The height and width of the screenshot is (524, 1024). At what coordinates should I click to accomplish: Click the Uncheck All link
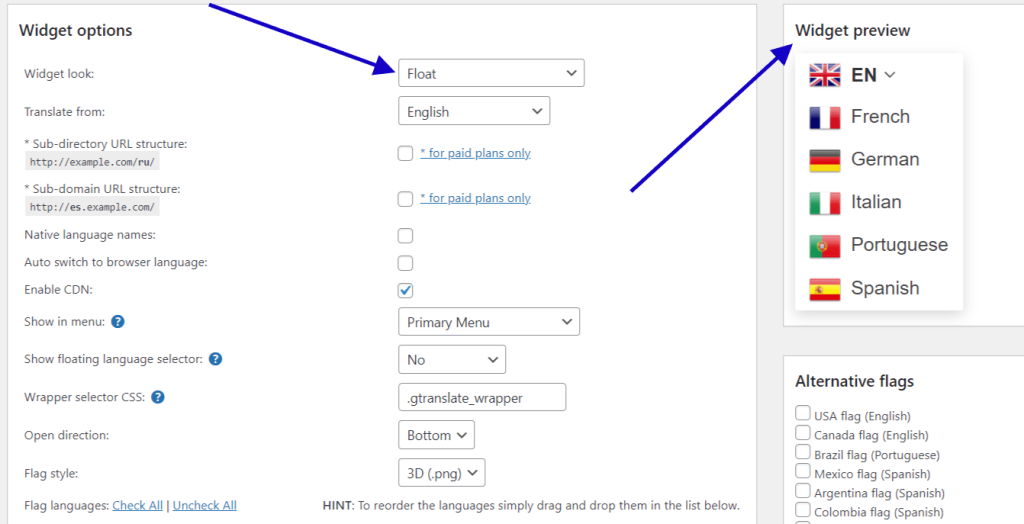click(x=204, y=505)
